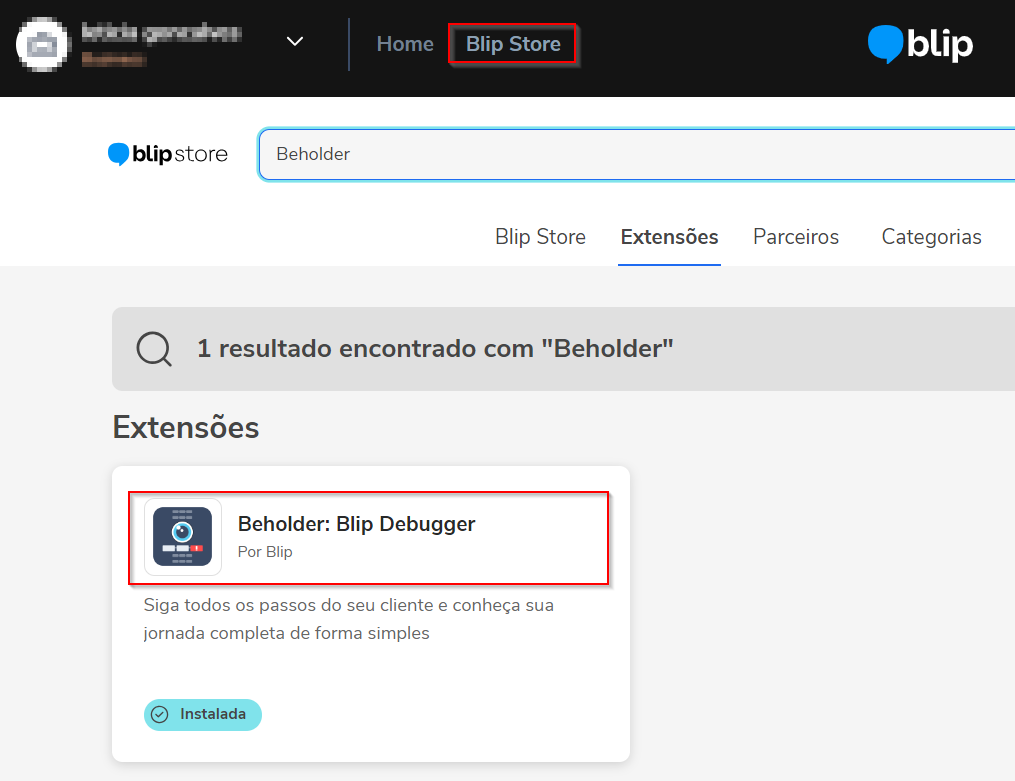Click the Extensões section heading
Image resolution: width=1015 pixels, height=781 pixels.
click(x=186, y=428)
